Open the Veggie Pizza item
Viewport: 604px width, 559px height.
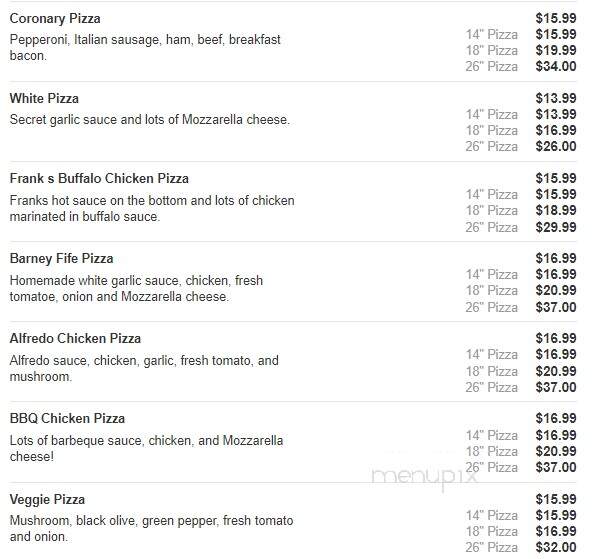(x=47, y=499)
